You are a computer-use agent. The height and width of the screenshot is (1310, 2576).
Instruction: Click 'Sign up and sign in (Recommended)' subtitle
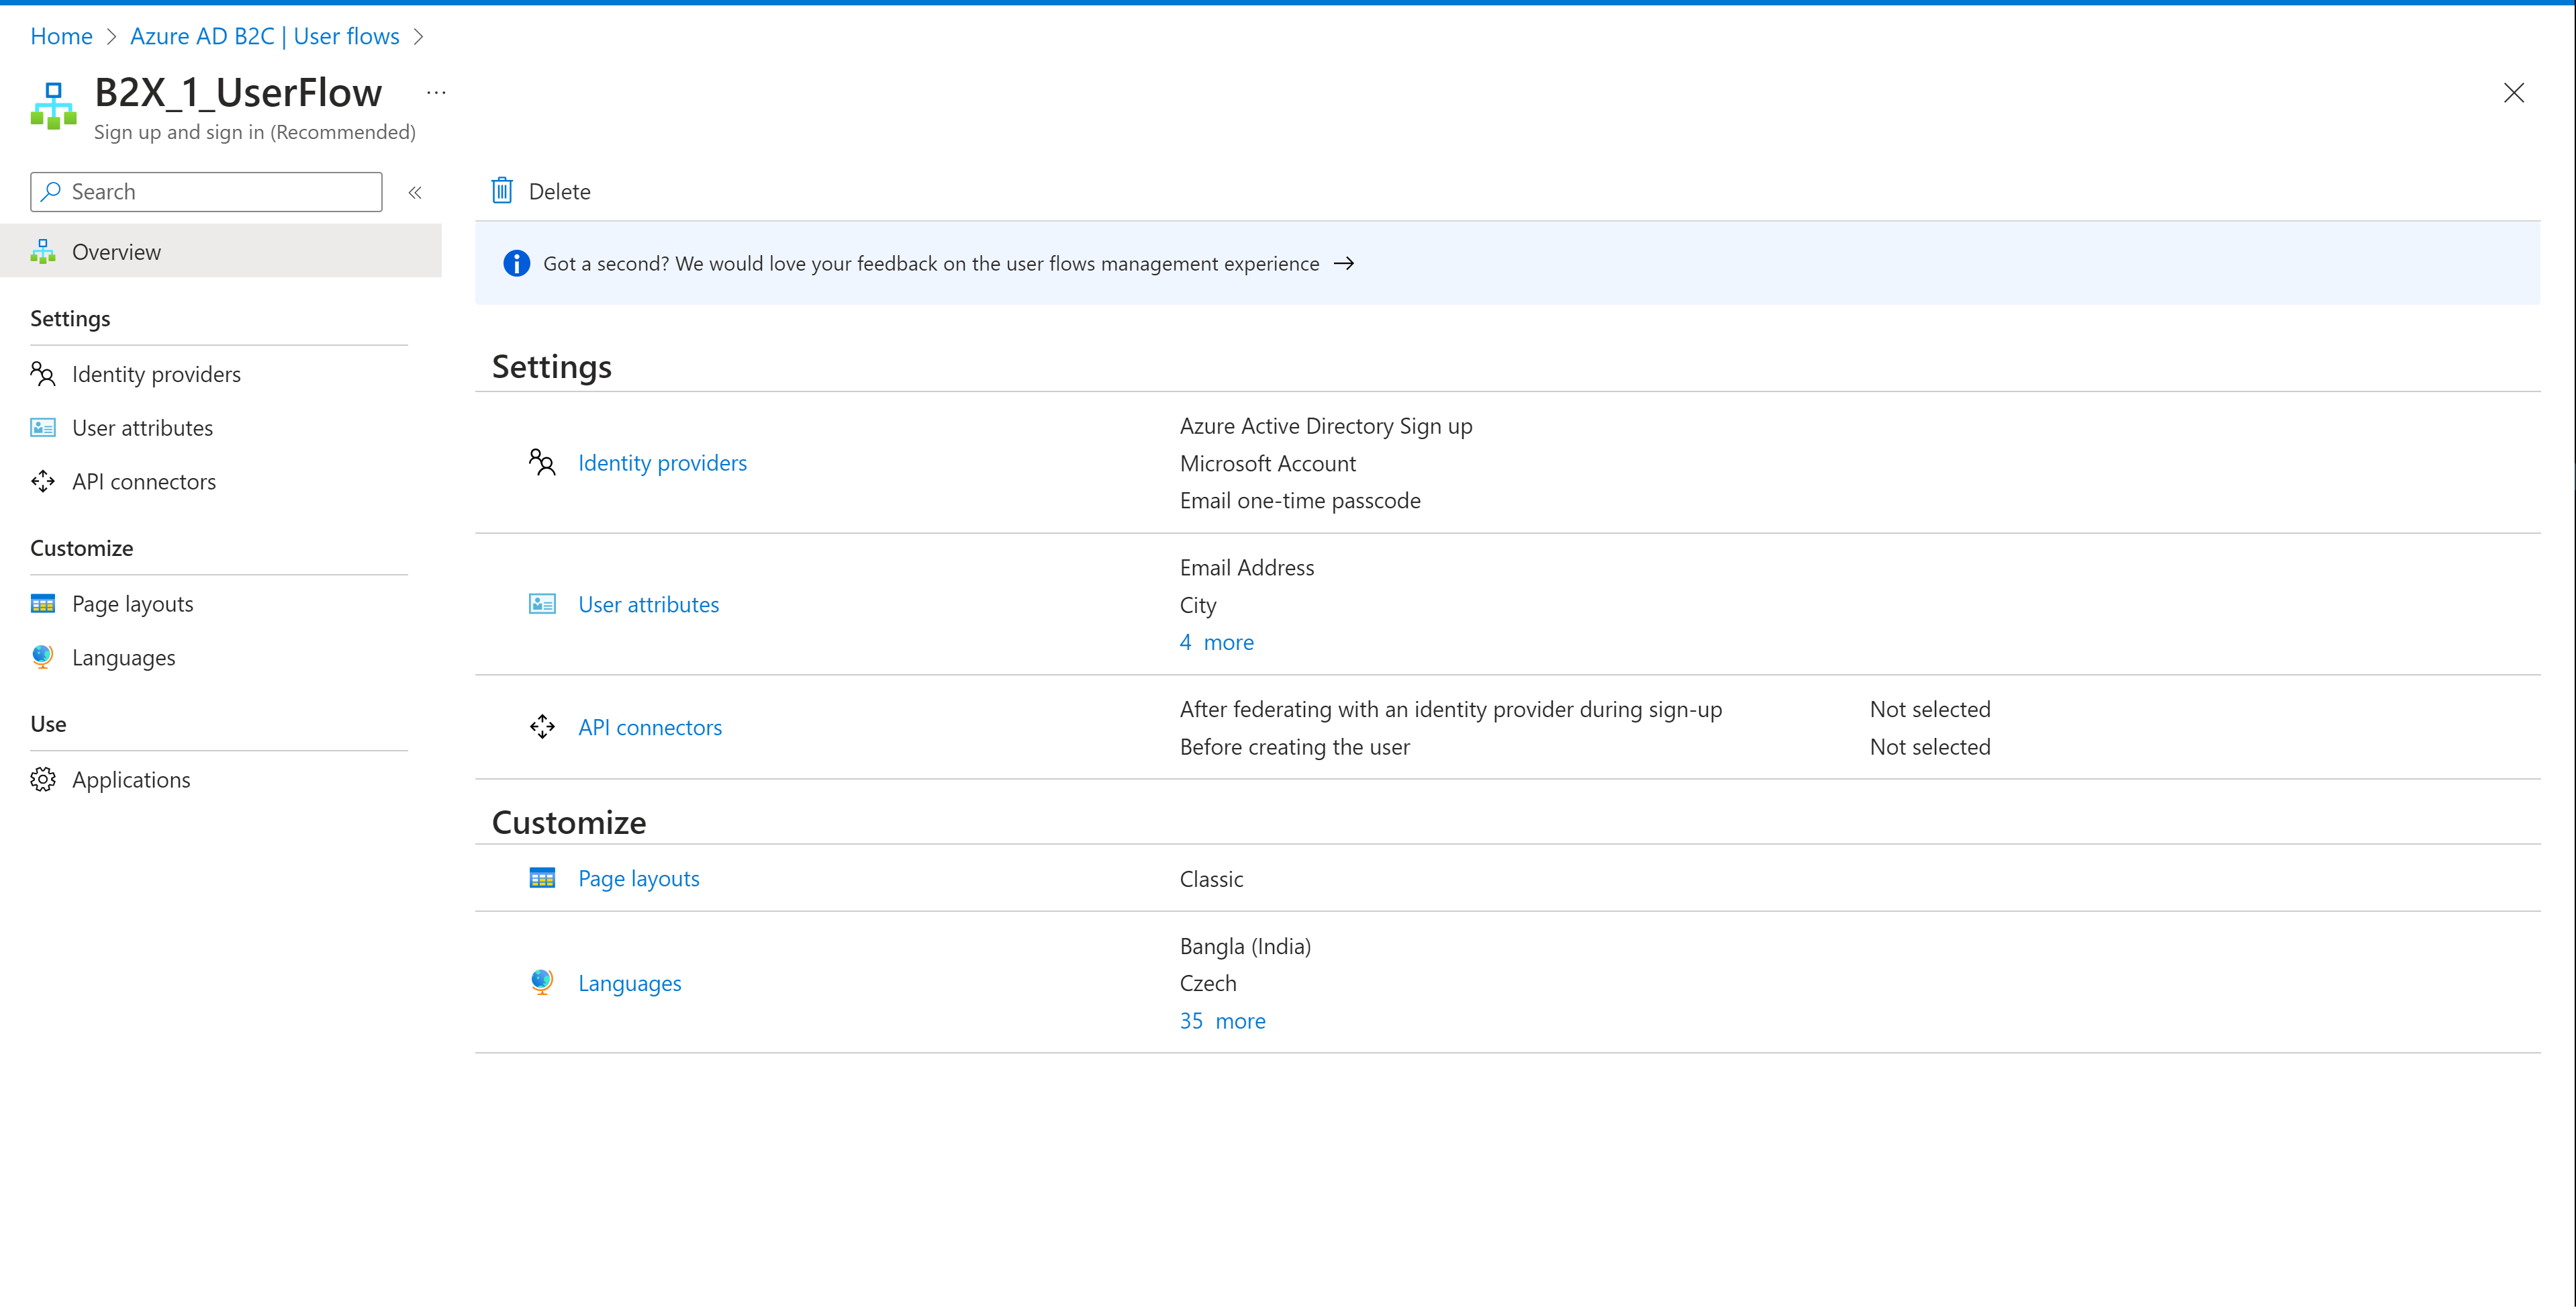point(255,132)
